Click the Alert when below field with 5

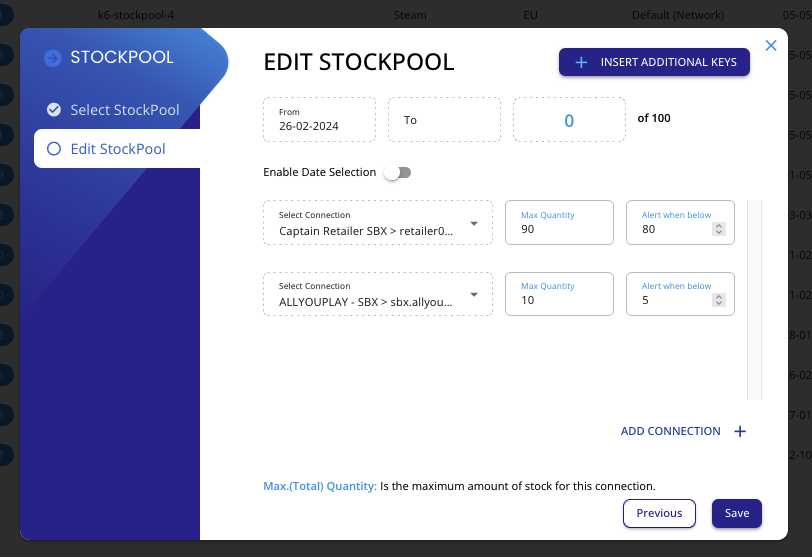point(680,294)
